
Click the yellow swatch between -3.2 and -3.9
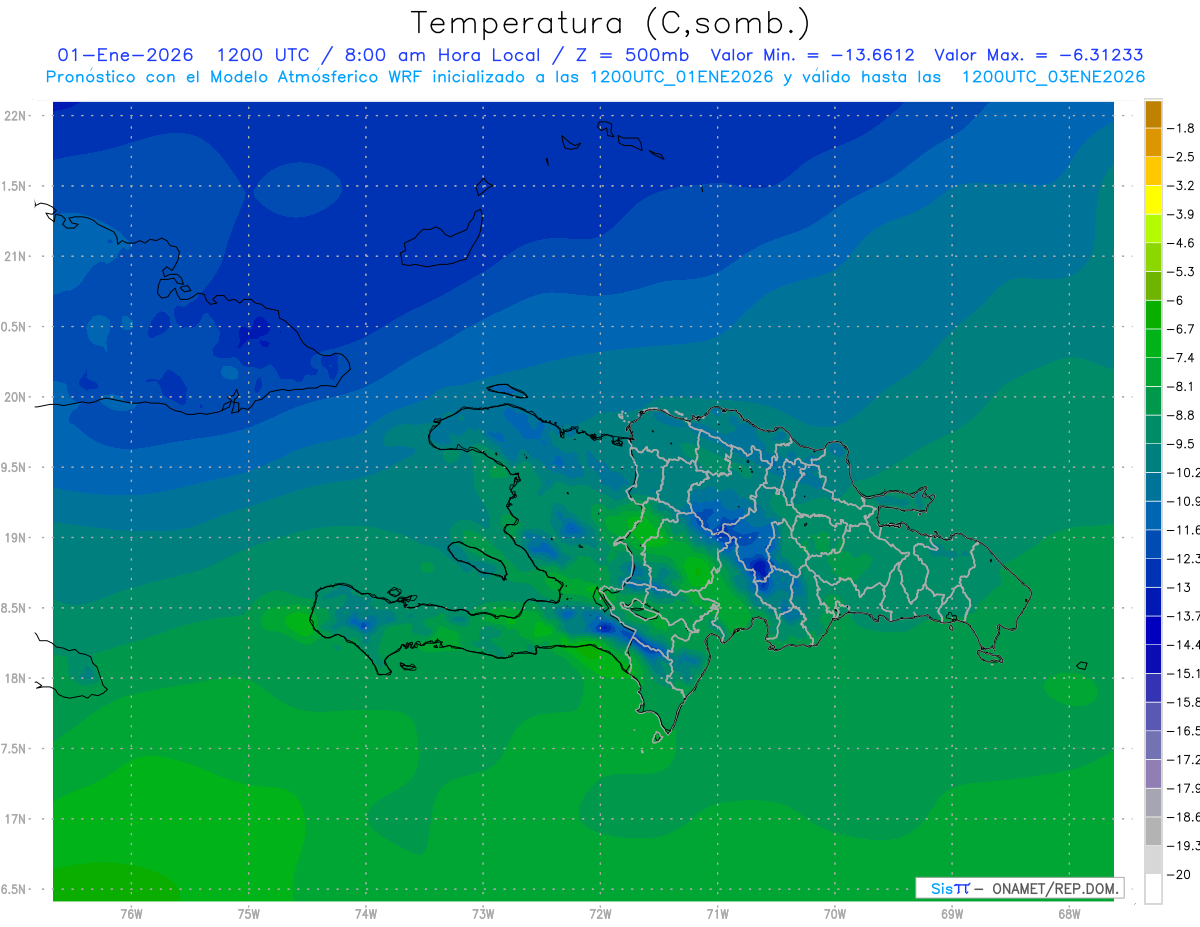point(1153,200)
